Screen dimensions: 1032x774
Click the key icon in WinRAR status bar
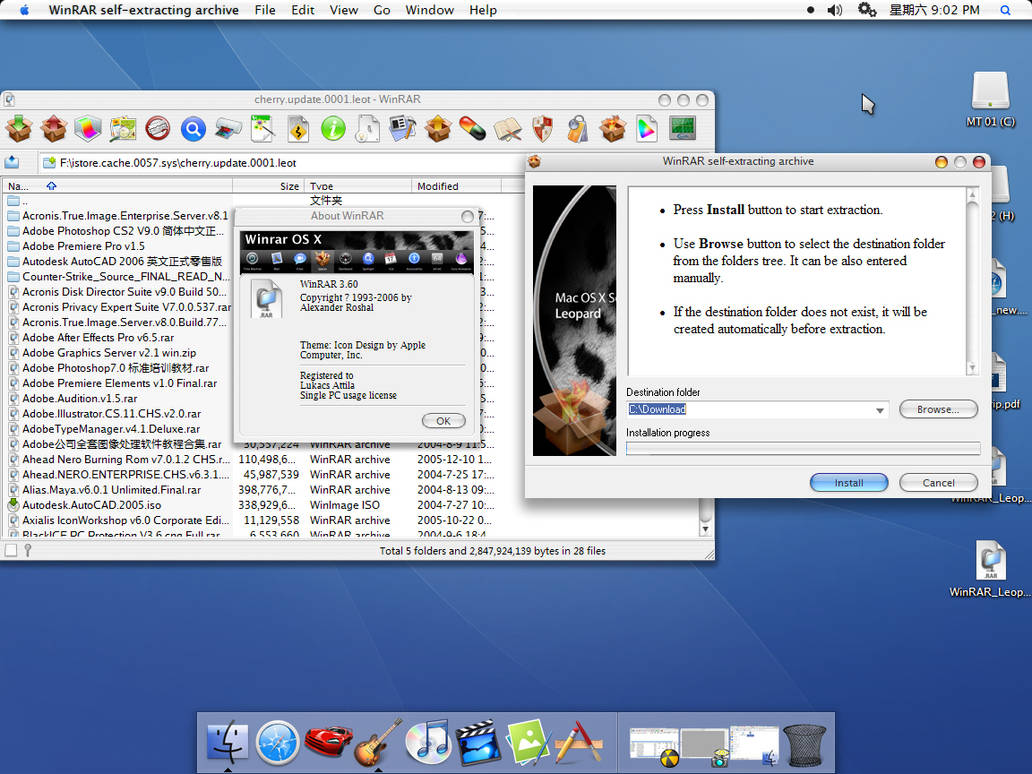[28, 551]
